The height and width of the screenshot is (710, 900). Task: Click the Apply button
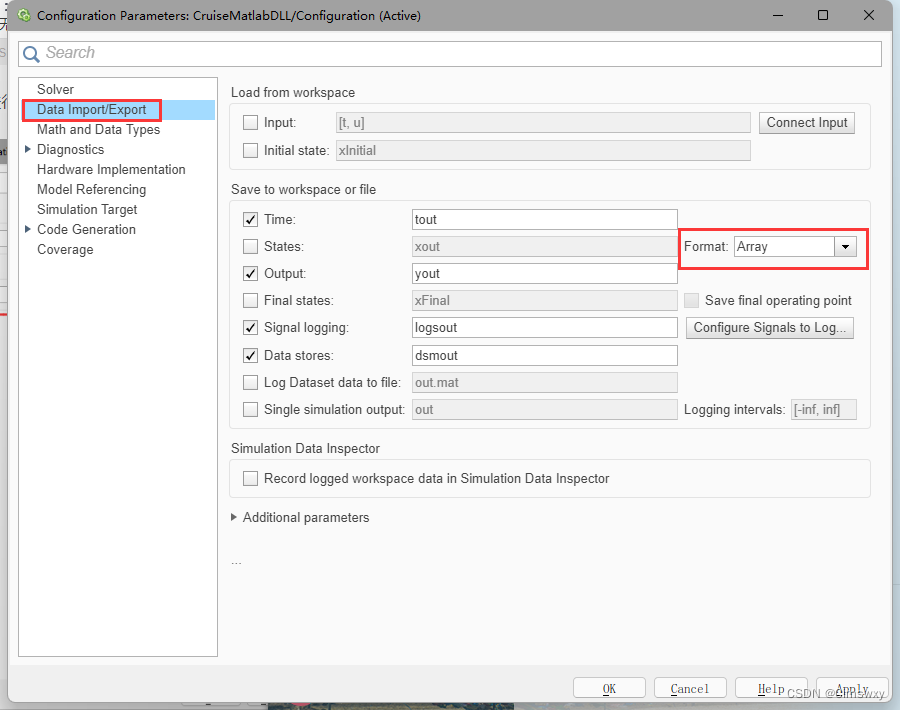point(852,688)
